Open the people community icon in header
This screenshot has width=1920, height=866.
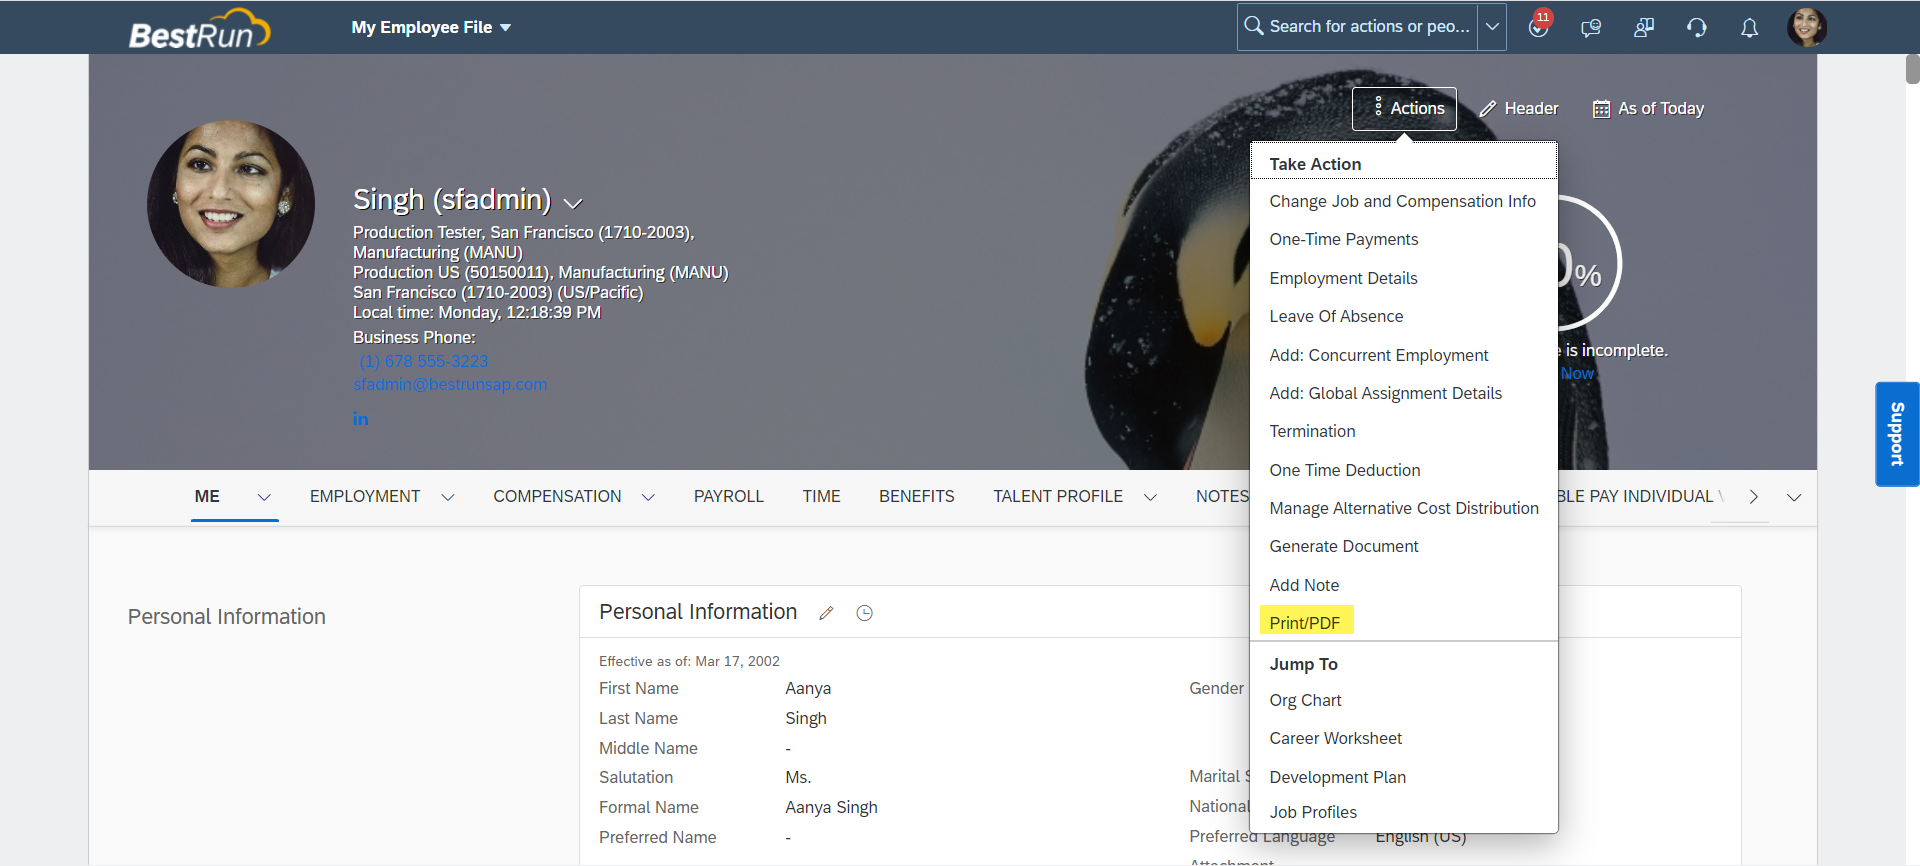pos(1644,28)
